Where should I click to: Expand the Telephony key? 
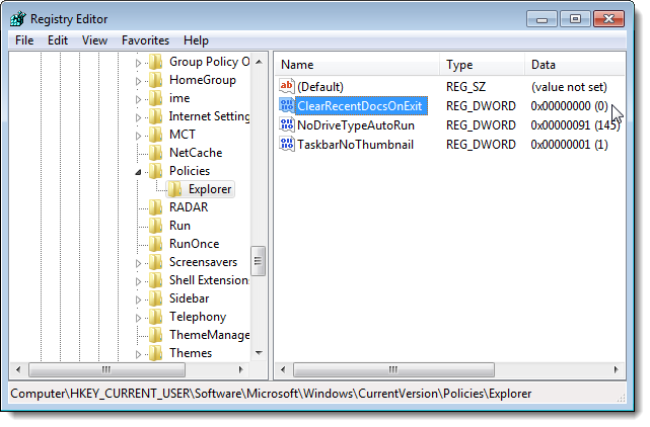pos(138,318)
